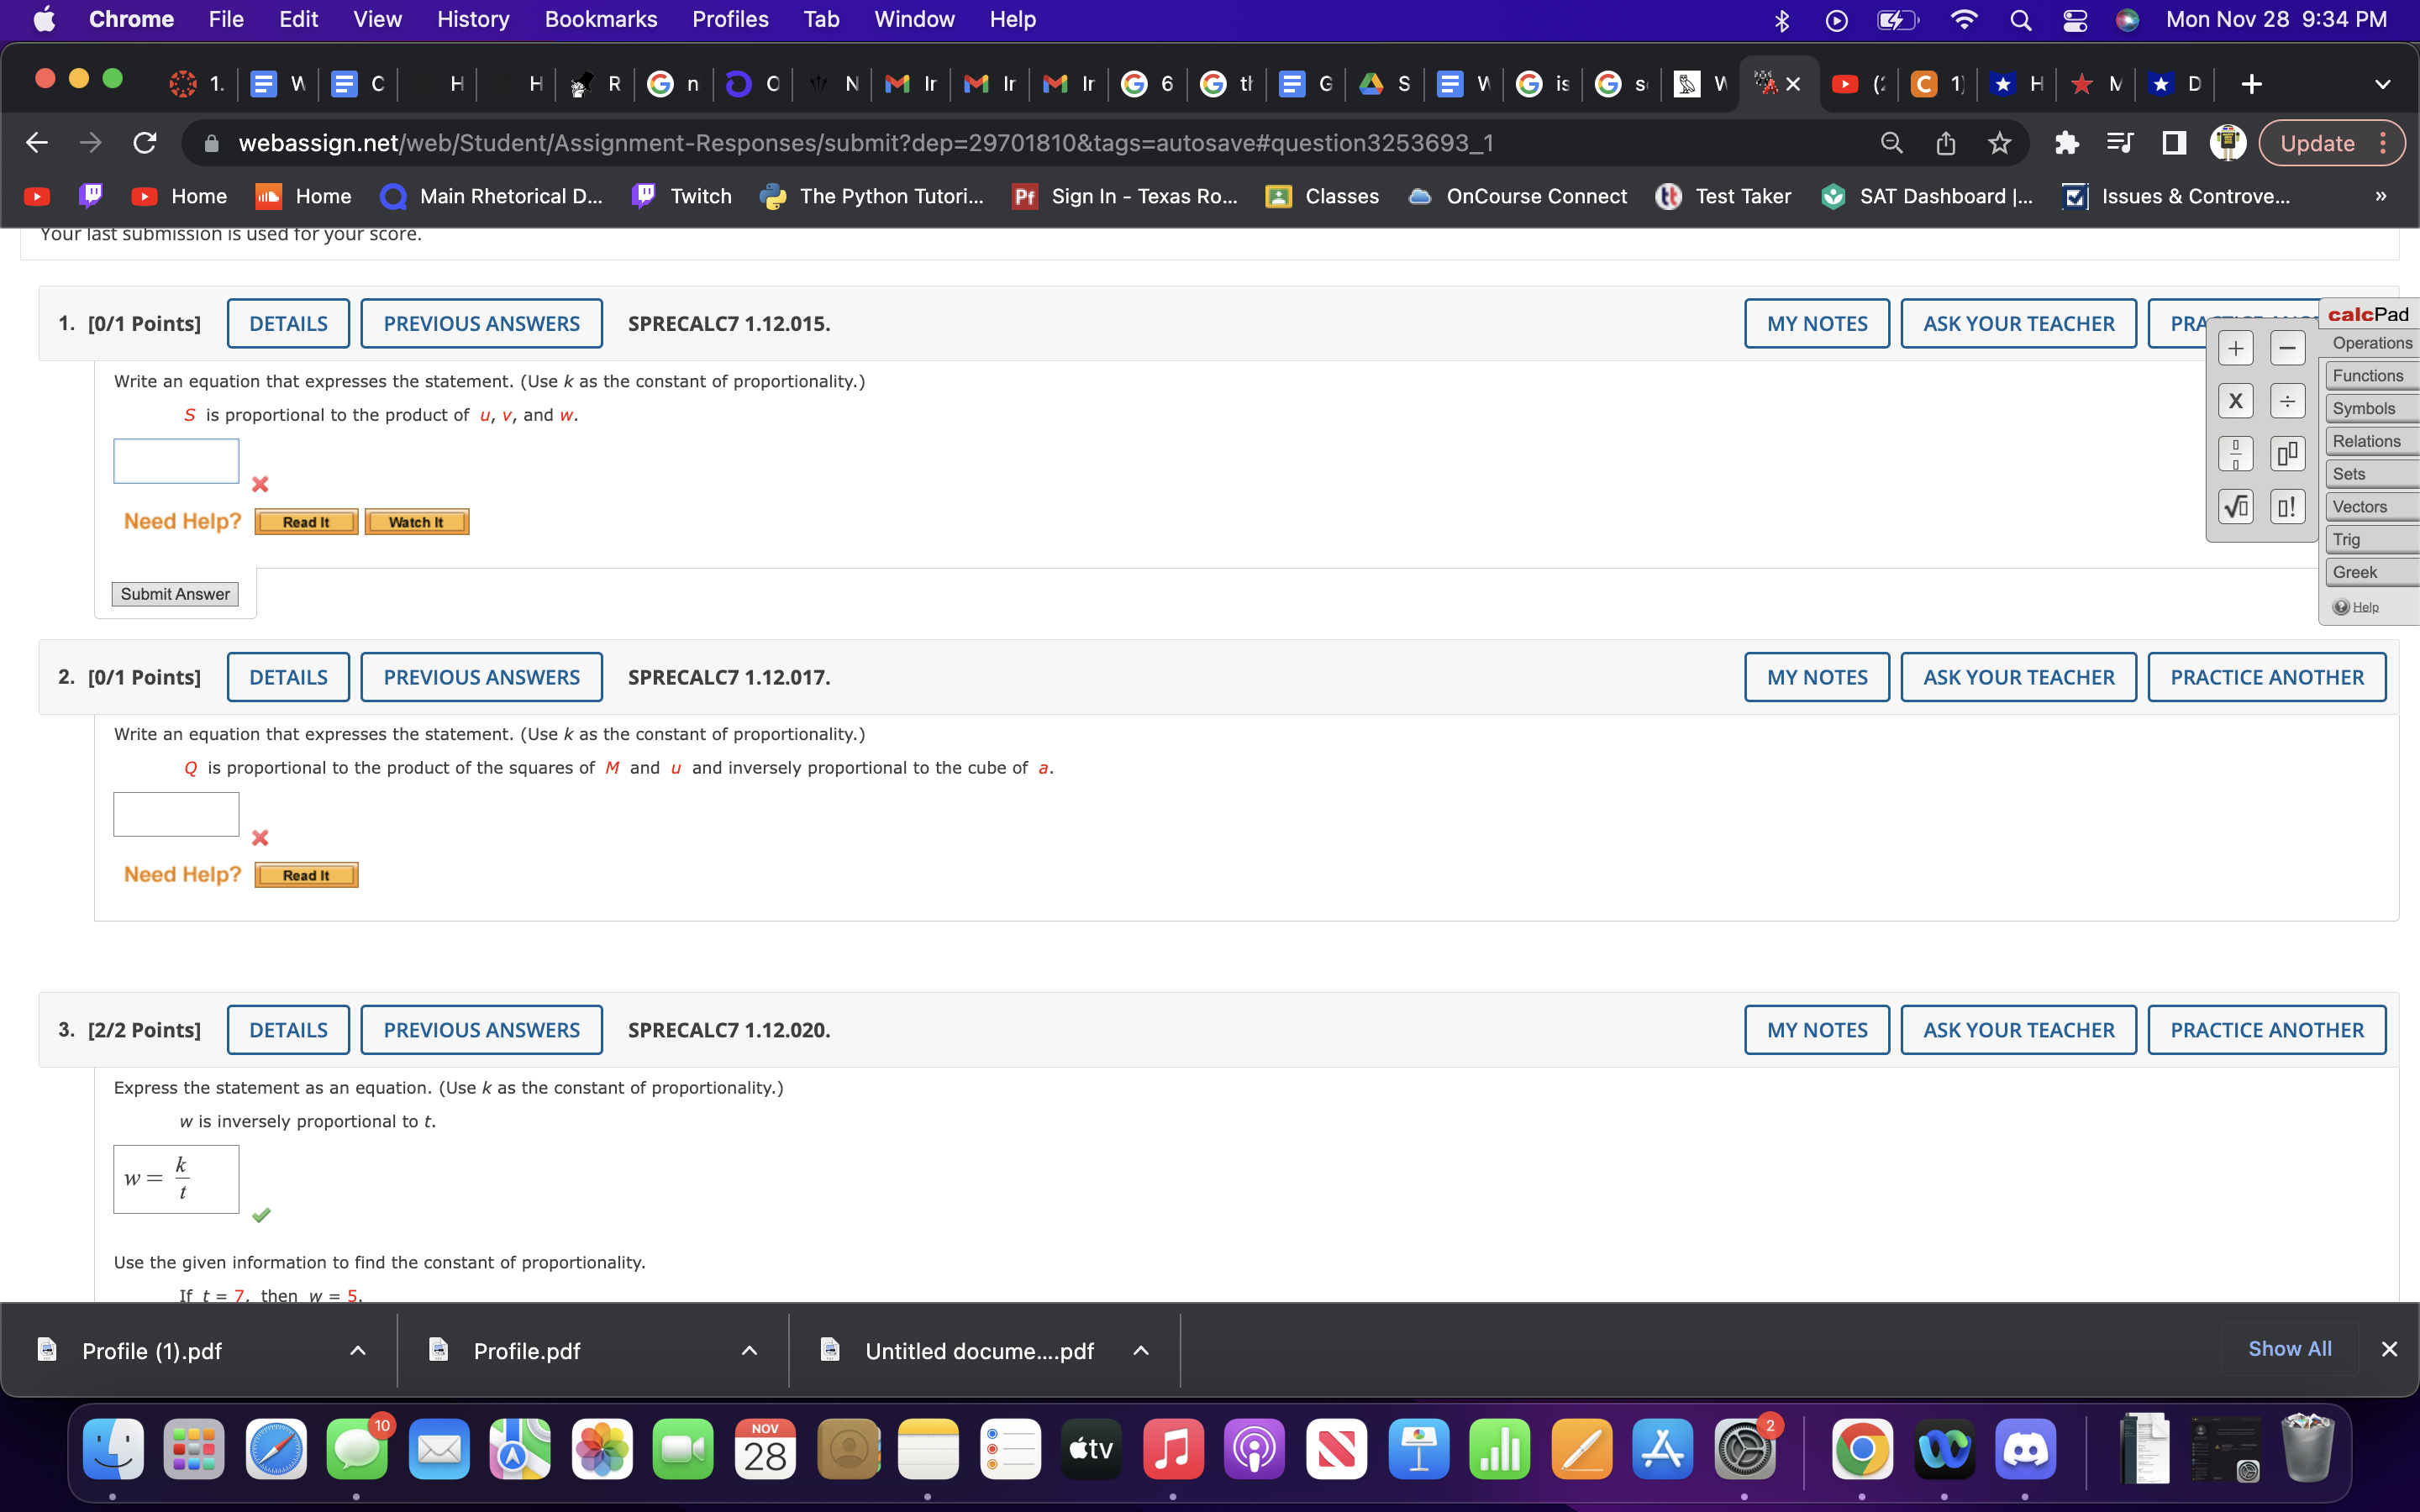Insert the factorial symbol from calcPad
Viewport: 2420px width, 1512px height.
click(x=2289, y=506)
